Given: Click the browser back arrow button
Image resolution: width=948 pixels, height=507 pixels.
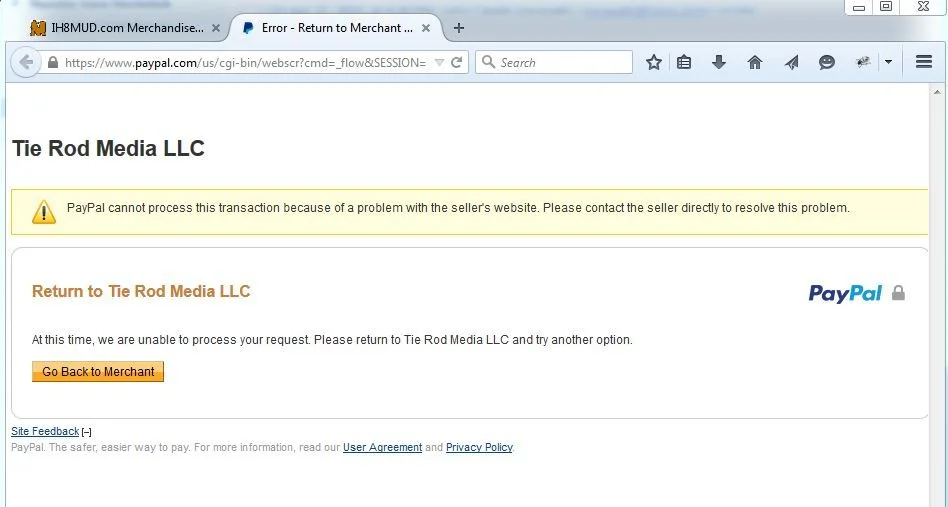Looking at the screenshot, I should coord(25,62).
